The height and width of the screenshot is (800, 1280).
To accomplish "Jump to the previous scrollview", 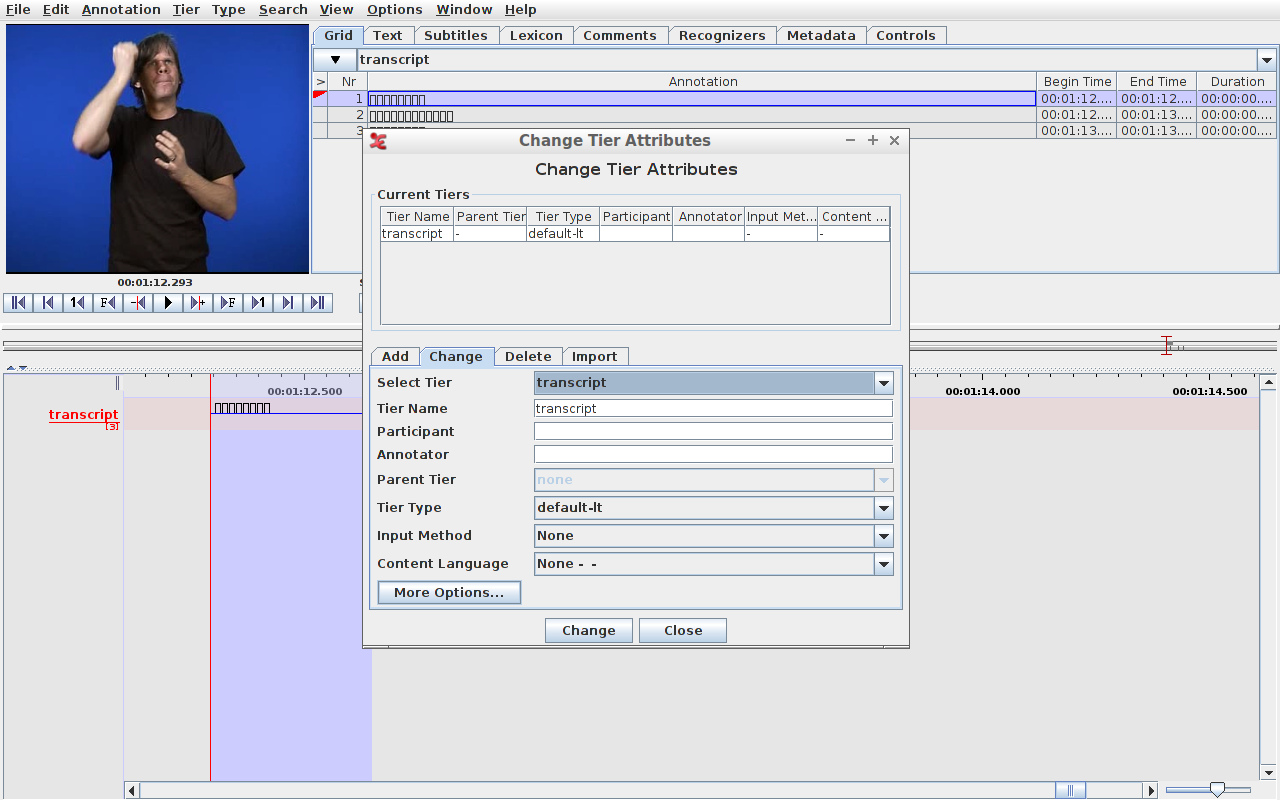I will [x=48, y=303].
